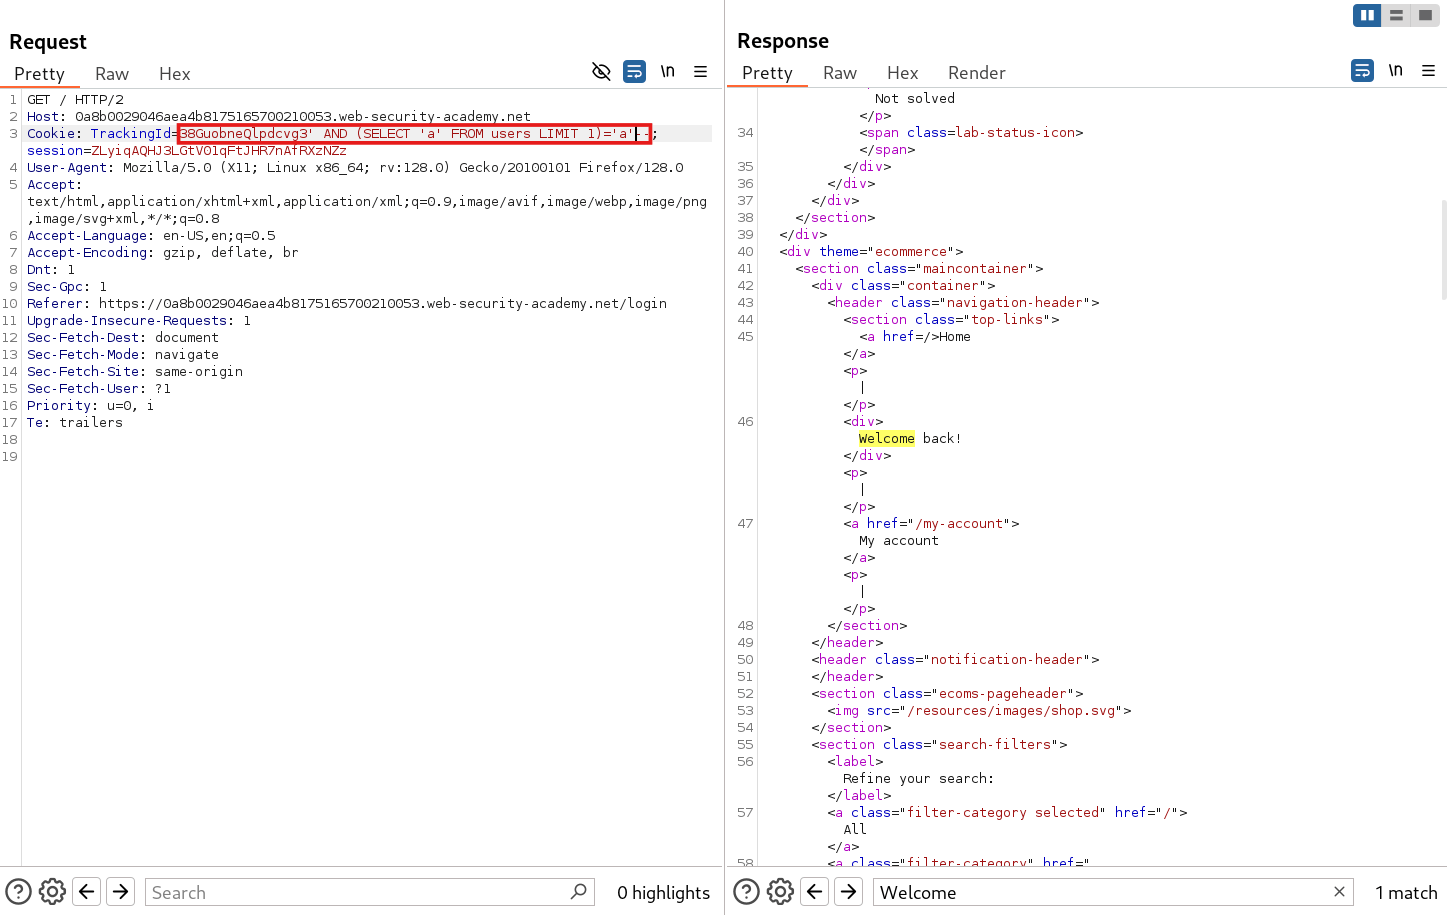Click the Host header line
The image size is (1447, 915).
[279, 116]
